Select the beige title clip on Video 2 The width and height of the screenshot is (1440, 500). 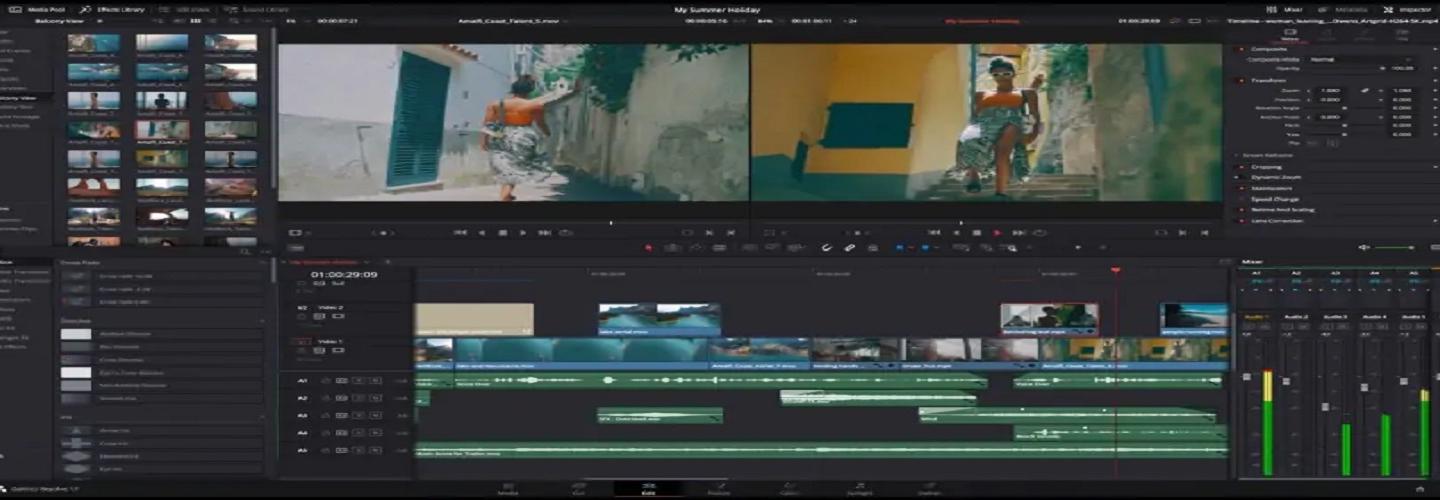pyautogui.click(x=473, y=319)
